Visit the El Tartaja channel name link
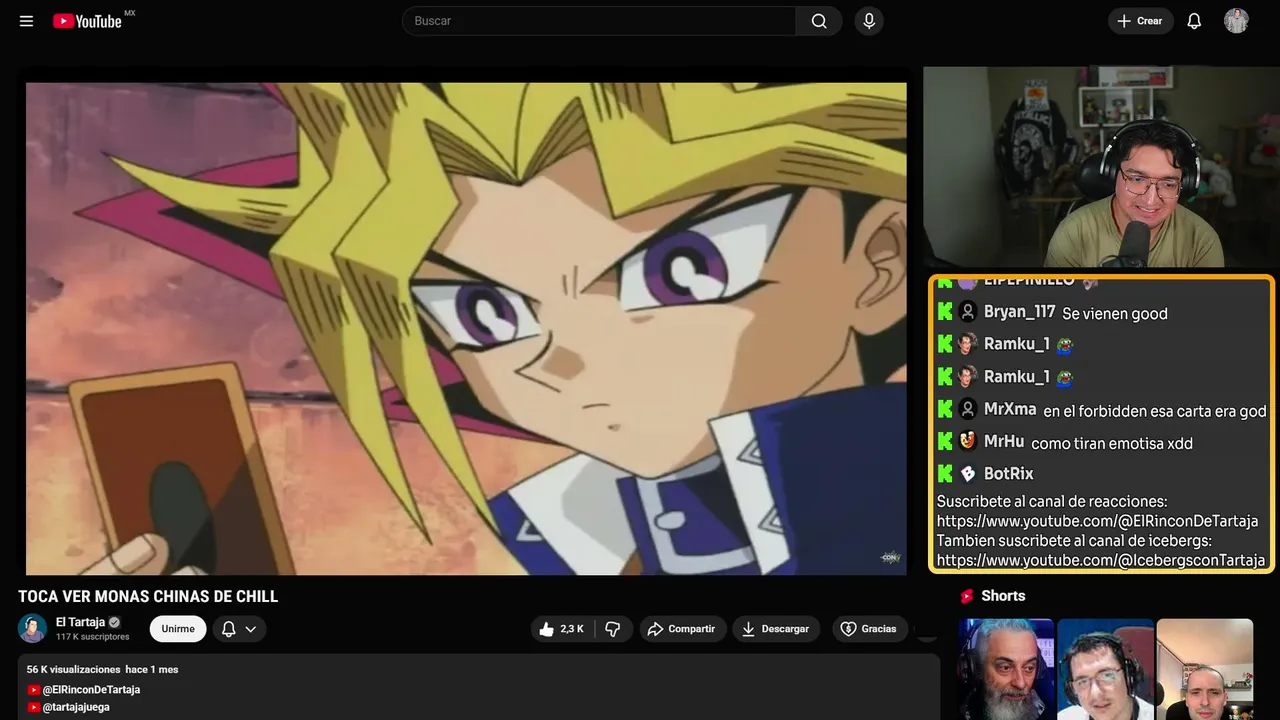Image resolution: width=1280 pixels, height=720 pixels. pyautogui.click(x=80, y=622)
